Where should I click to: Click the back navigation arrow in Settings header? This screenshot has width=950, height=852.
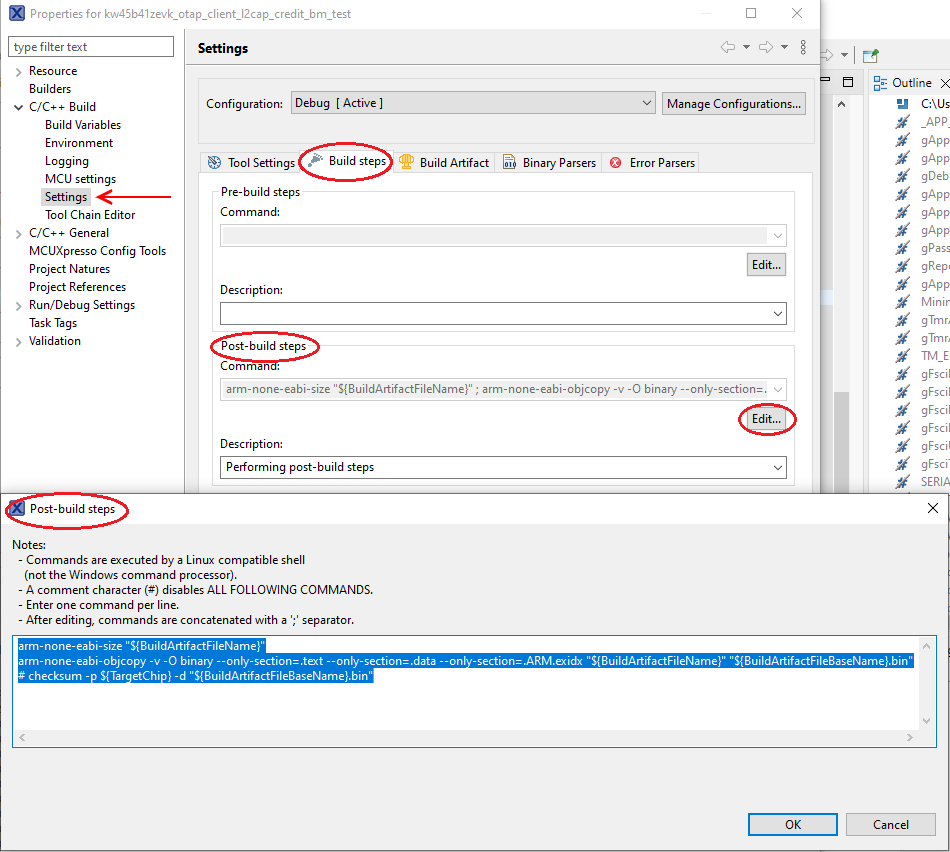pyautogui.click(x=727, y=48)
